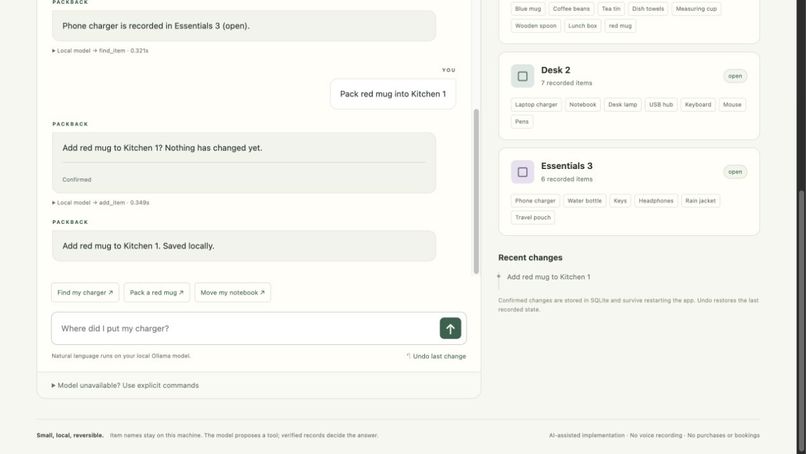This screenshot has height=454, width=806.
Task: Click the Essentials 3 box title
Action: [x=566, y=166]
